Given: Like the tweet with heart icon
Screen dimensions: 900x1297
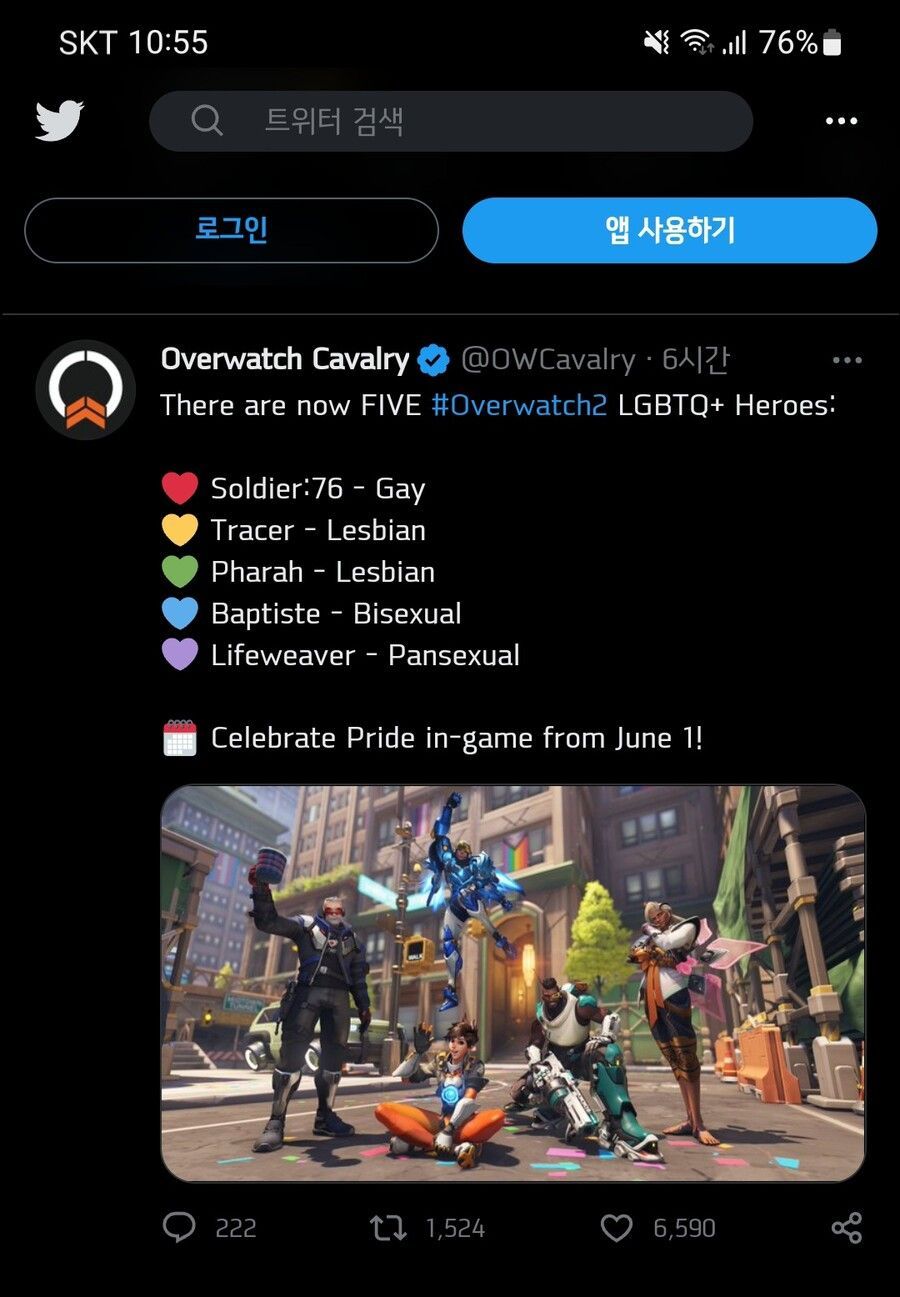Looking at the screenshot, I should (x=616, y=1228).
